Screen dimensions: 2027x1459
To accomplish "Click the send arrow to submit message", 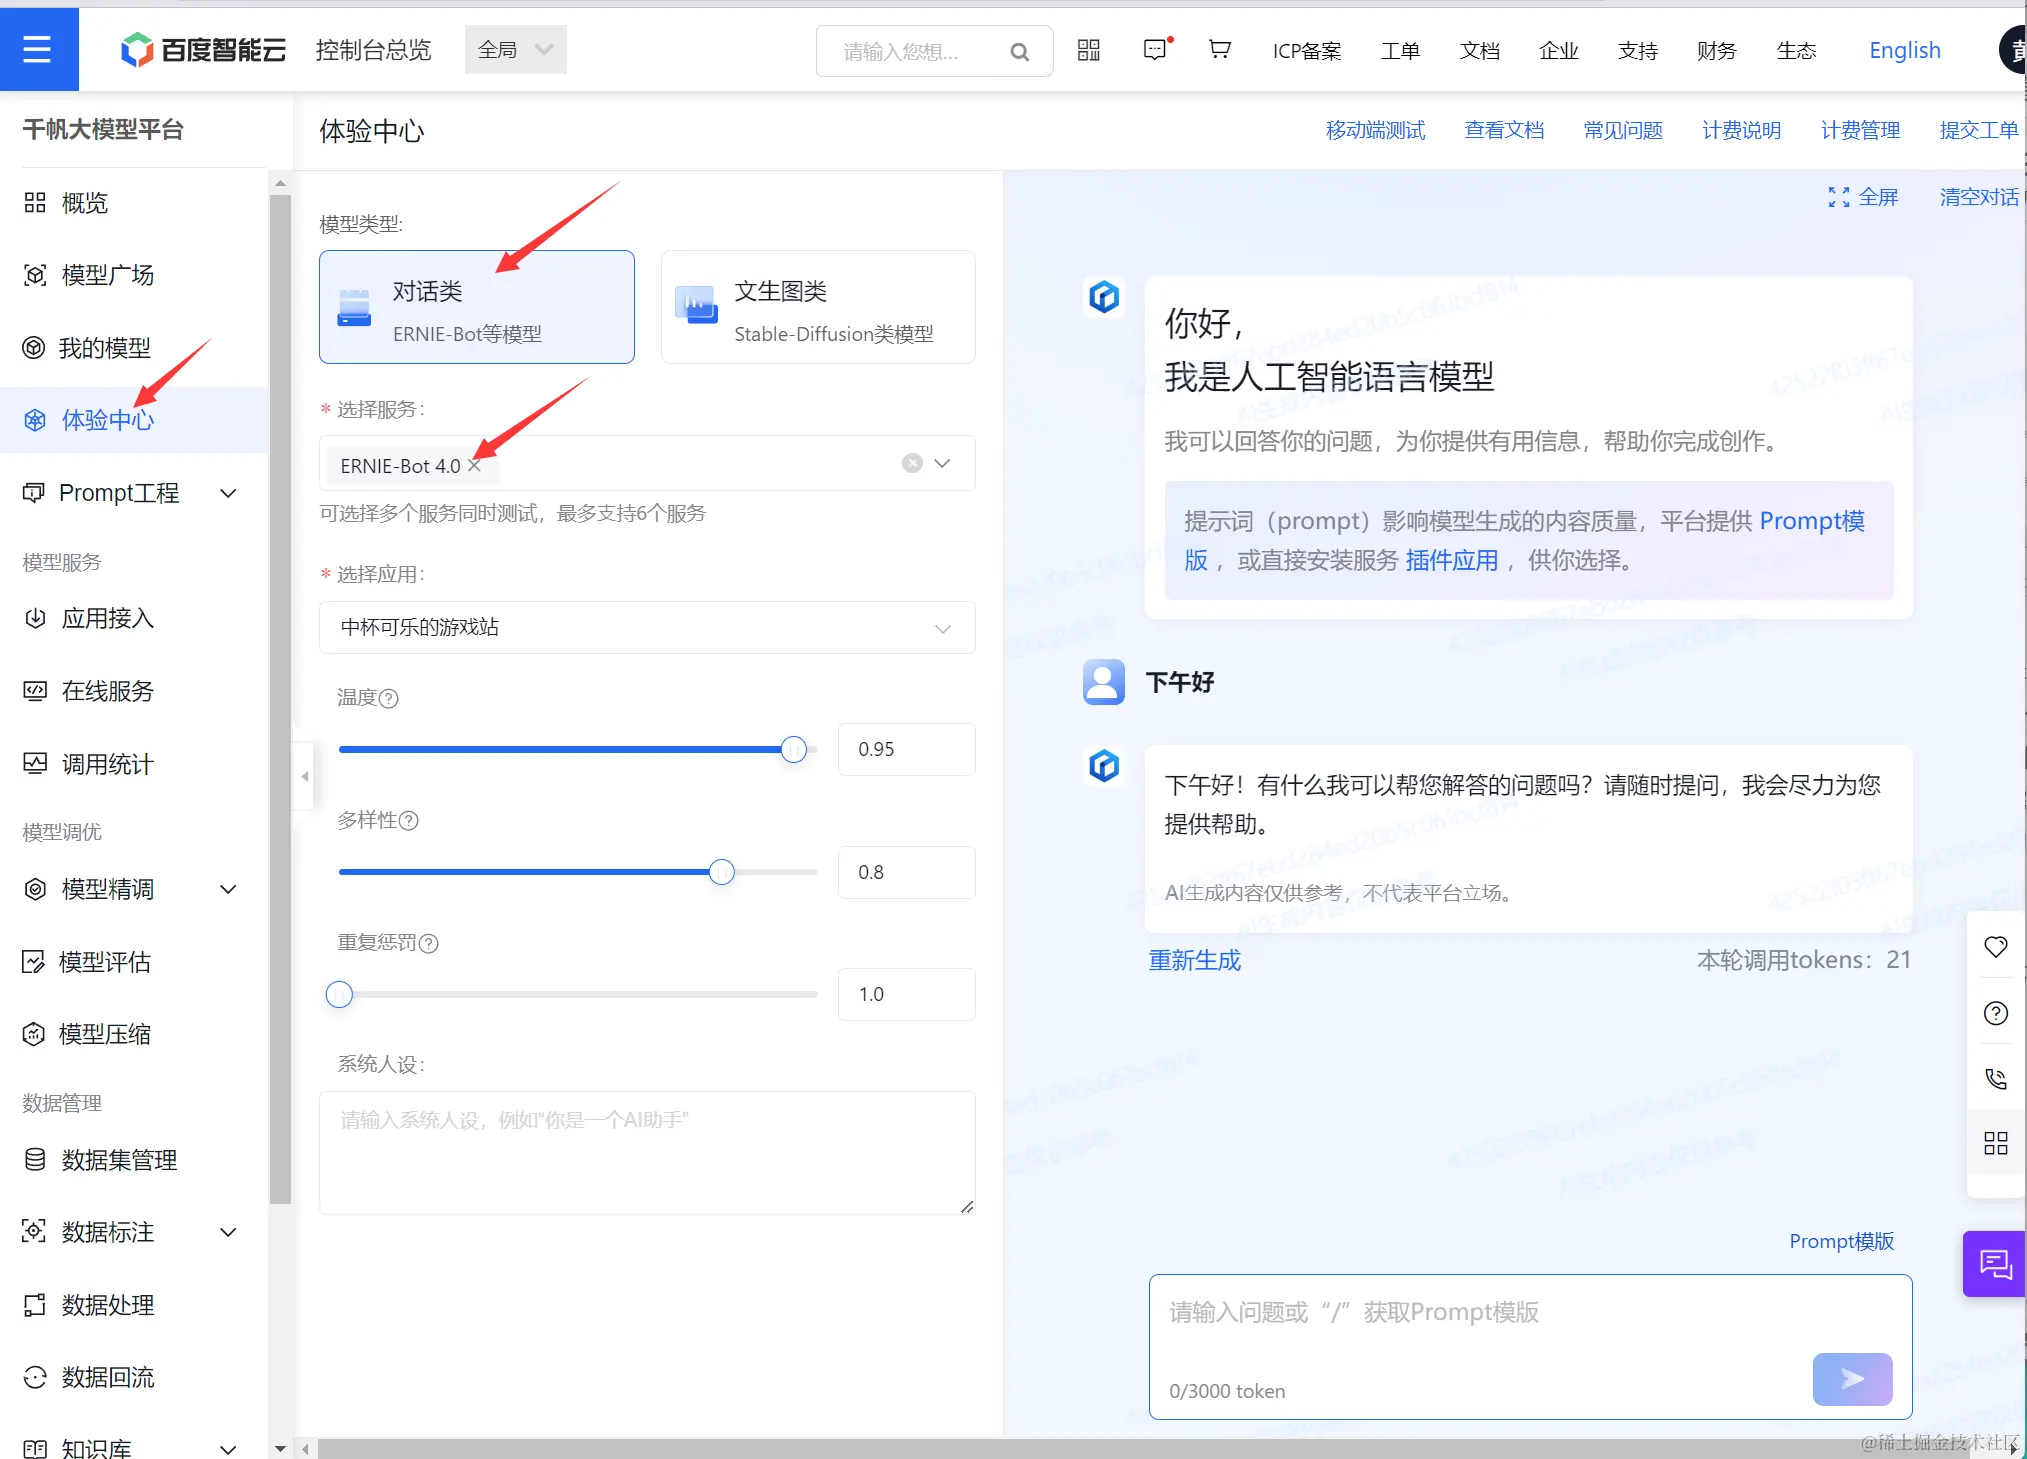I will click(1852, 1379).
